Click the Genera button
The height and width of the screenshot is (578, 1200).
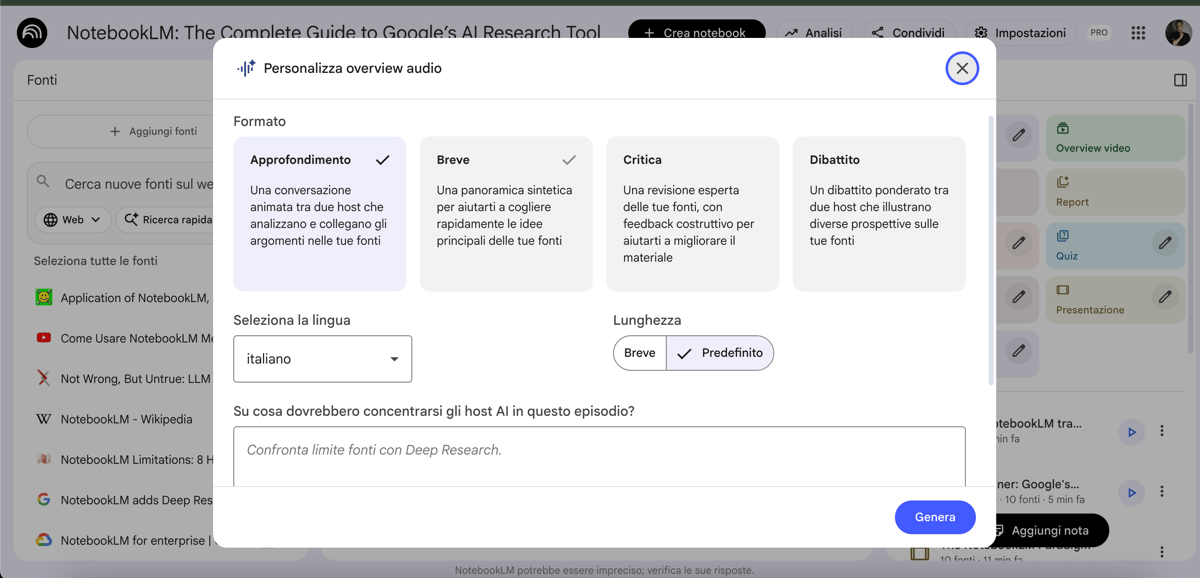(x=935, y=517)
